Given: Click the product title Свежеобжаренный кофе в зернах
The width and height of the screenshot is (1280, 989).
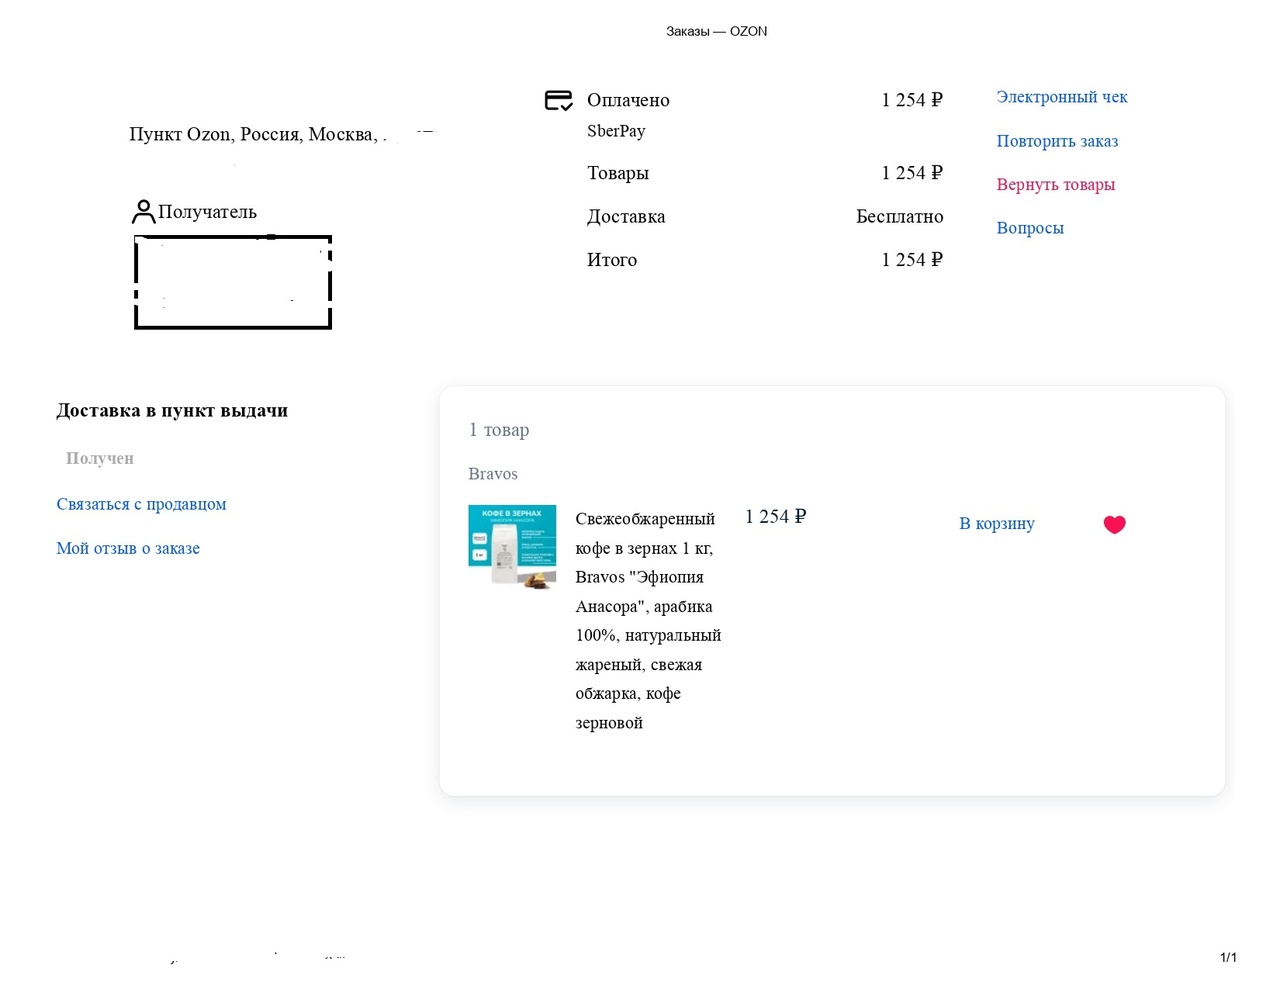Looking at the screenshot, I should pos(648,620).
